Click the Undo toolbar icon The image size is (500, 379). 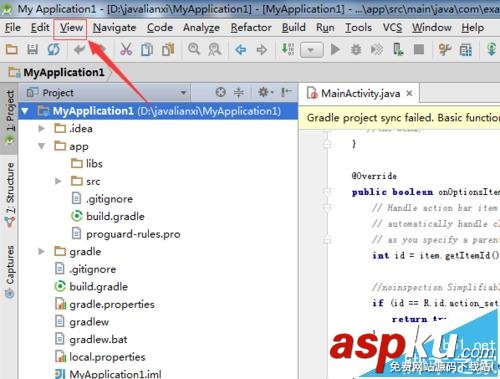coord(79,50)
